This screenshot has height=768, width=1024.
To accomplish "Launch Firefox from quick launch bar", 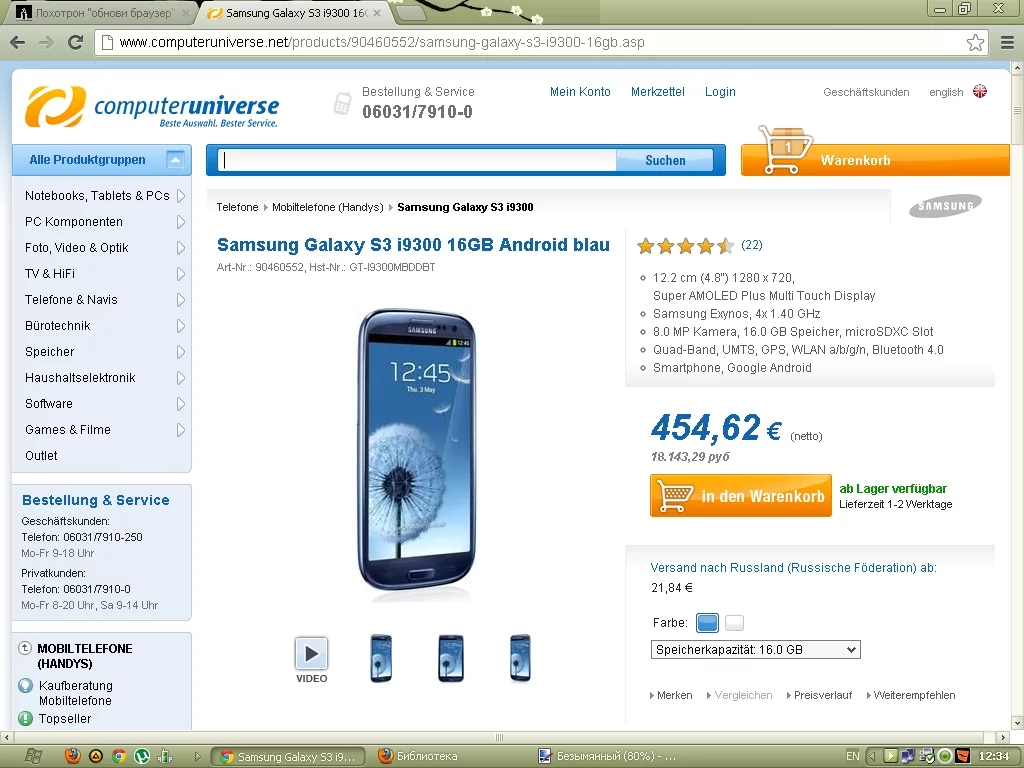I will 72,756.
